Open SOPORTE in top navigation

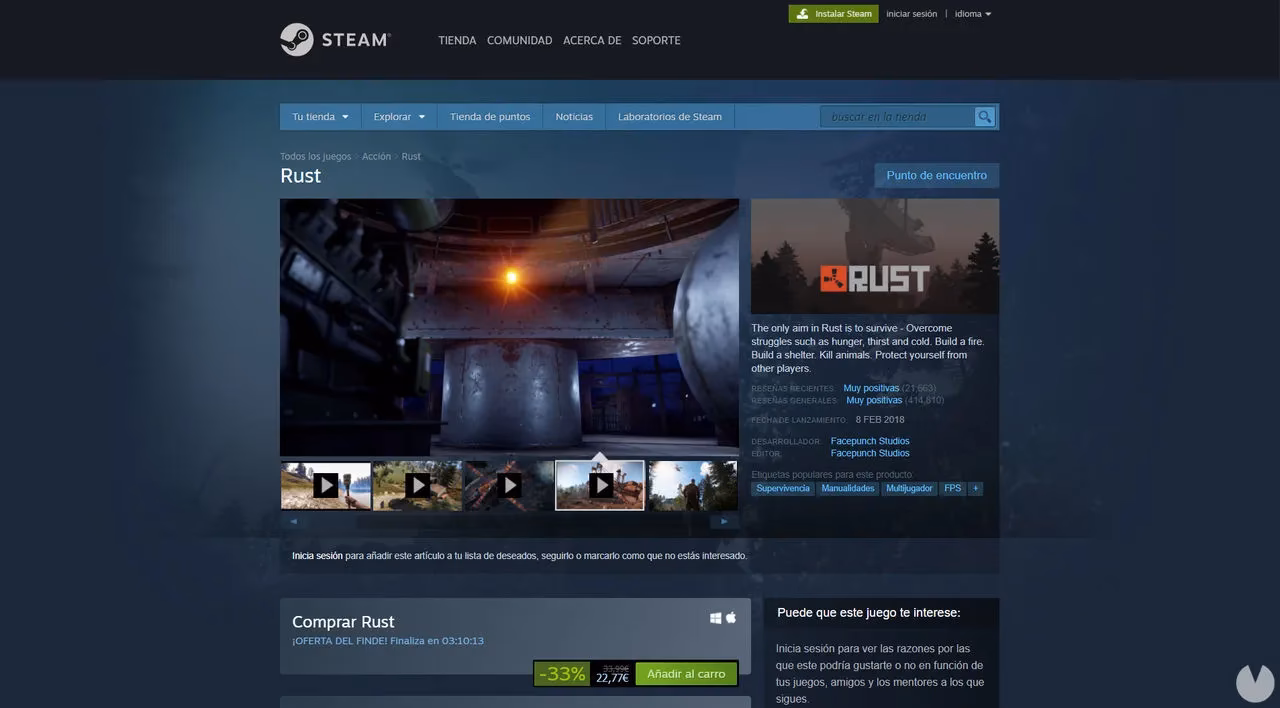[x=656, y=40]
